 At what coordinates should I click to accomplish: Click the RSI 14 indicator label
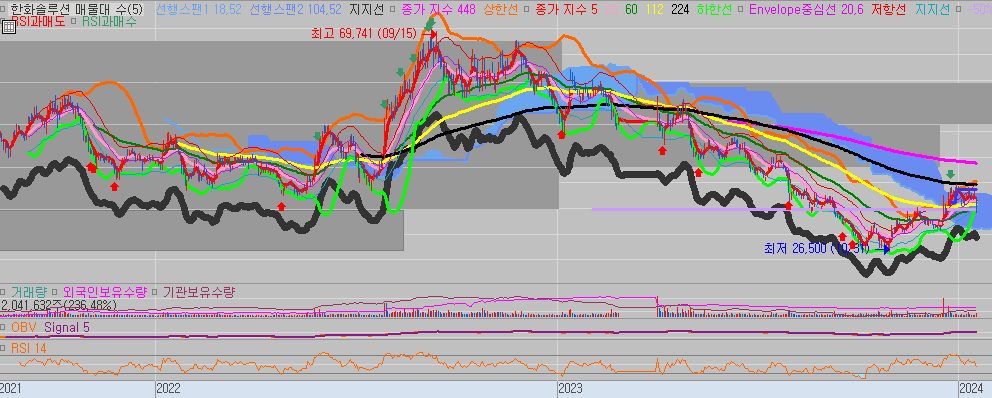(x=28, y=348)
